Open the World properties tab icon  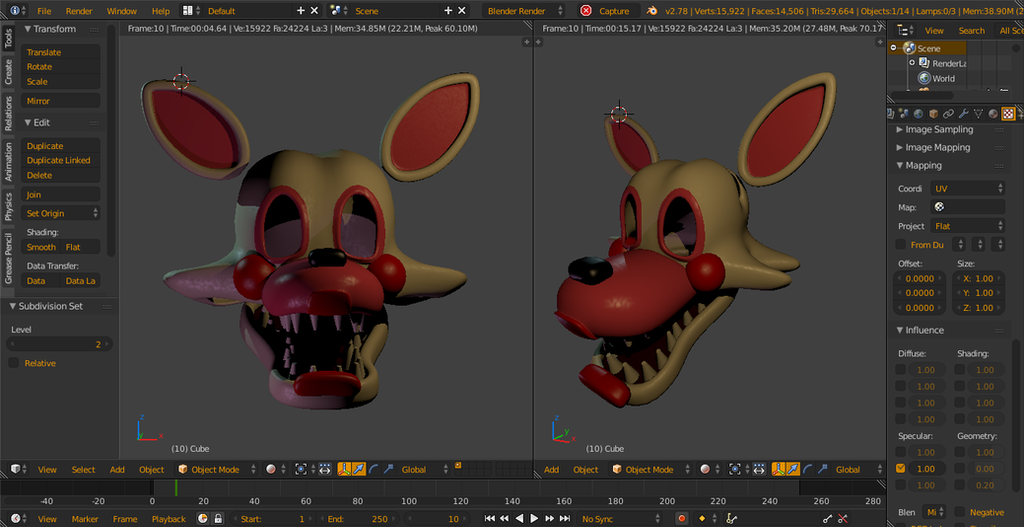(919, 114)
